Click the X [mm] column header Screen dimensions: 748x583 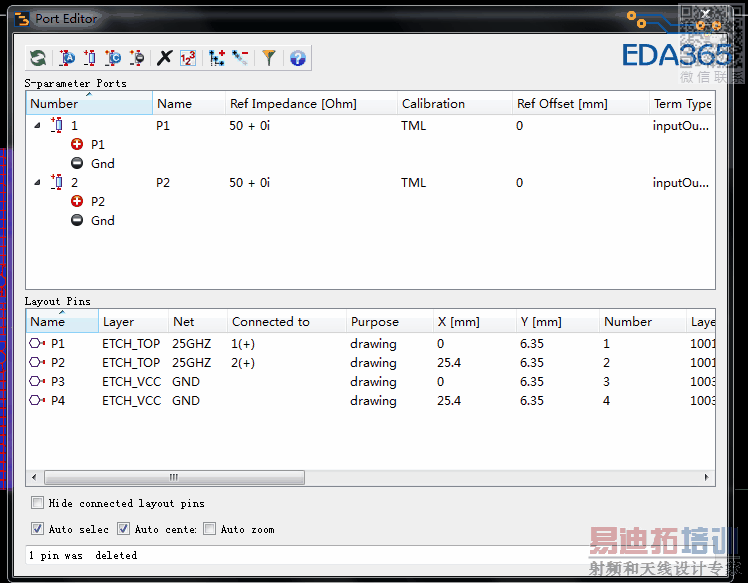[x=475, y=322]
